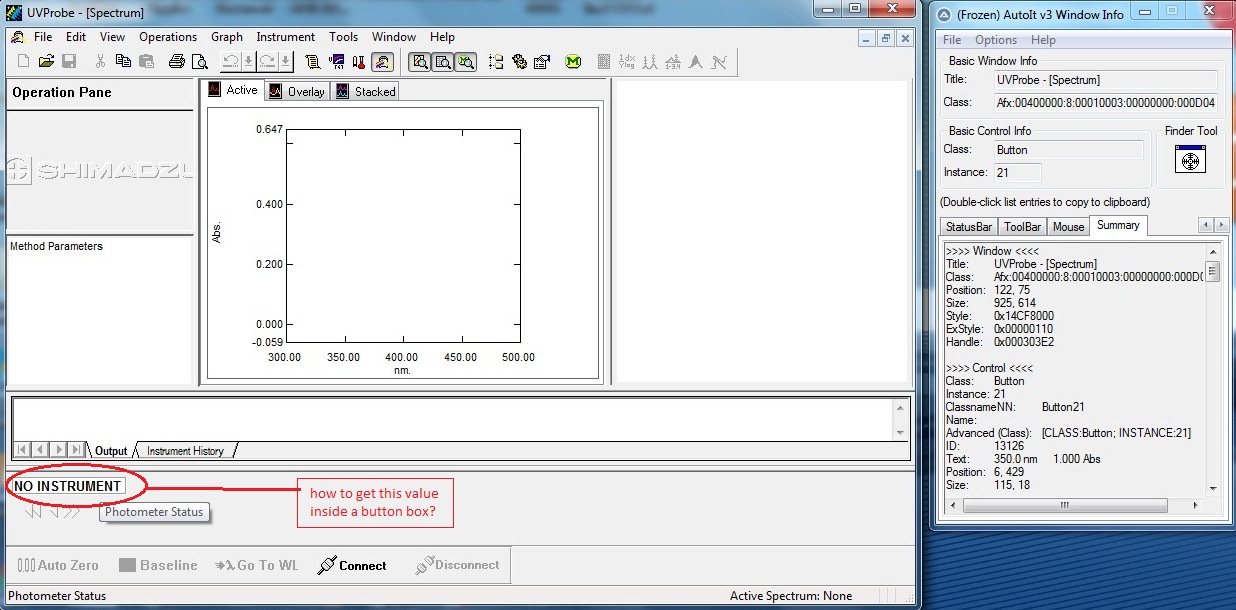Screen dimensions: 1236x610
Task: Click the Copy icon in toolbar
Action: click(x=123, y=62)
